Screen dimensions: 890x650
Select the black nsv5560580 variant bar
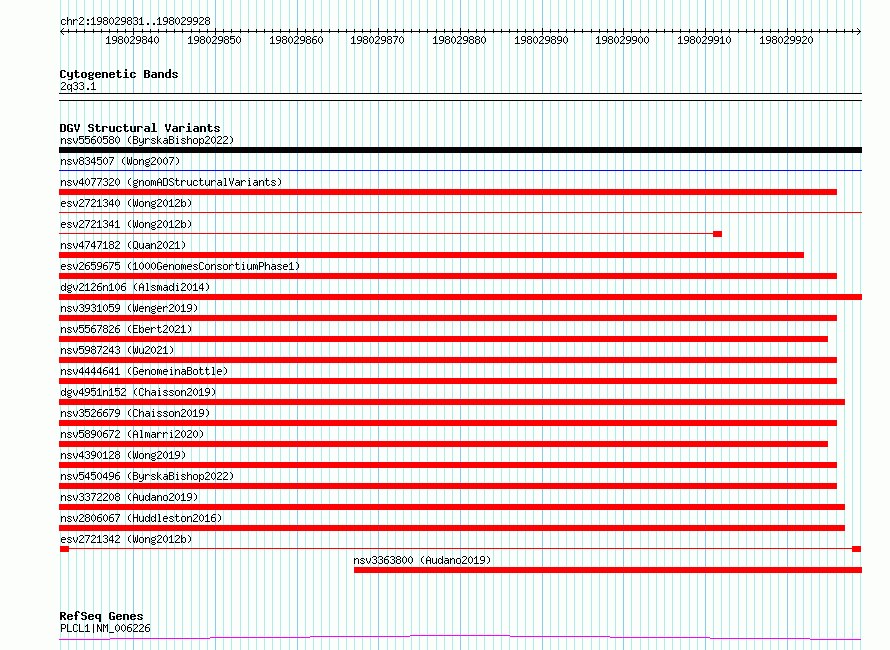460,150
